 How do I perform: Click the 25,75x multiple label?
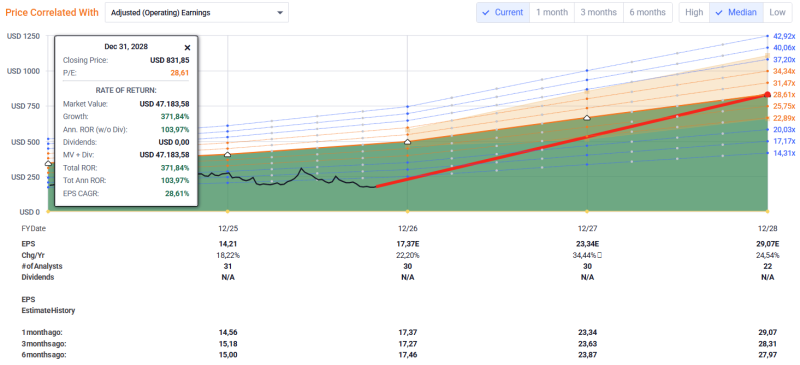(x=784, y=106)
